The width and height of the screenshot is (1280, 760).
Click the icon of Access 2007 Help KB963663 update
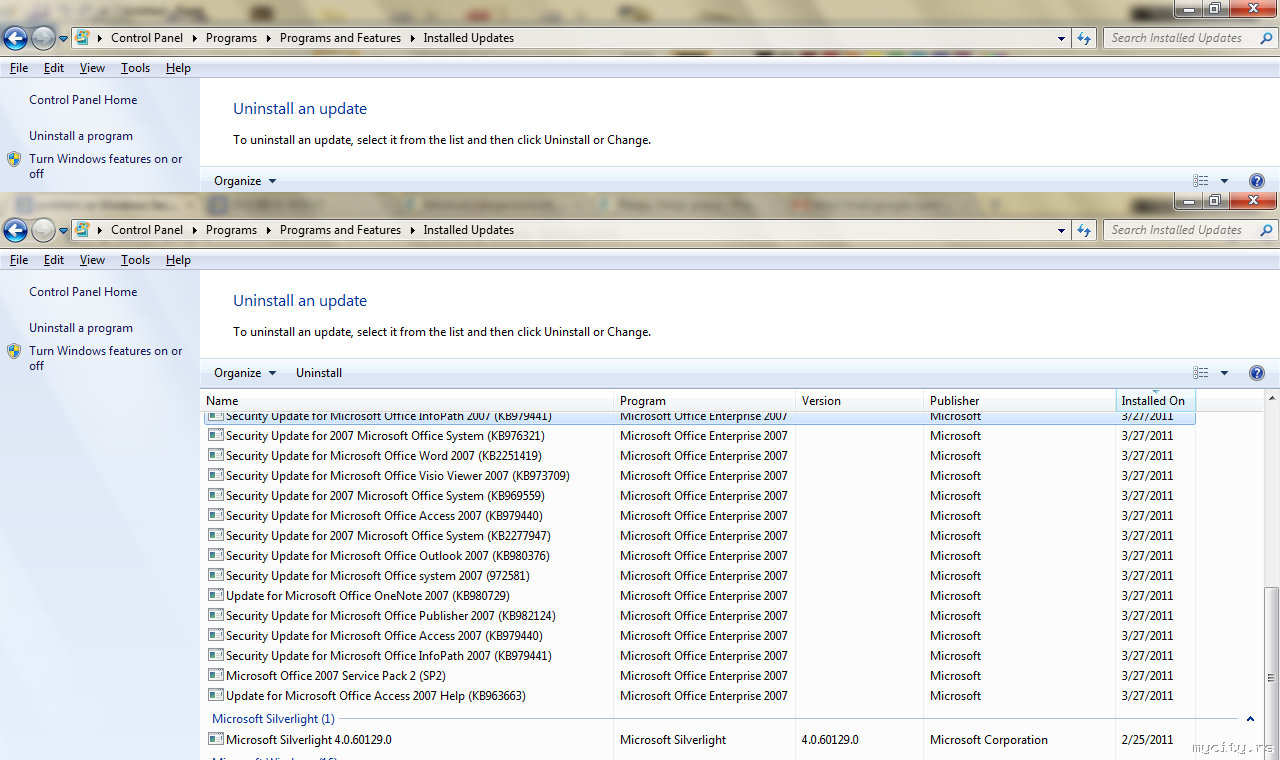[215, 696]
